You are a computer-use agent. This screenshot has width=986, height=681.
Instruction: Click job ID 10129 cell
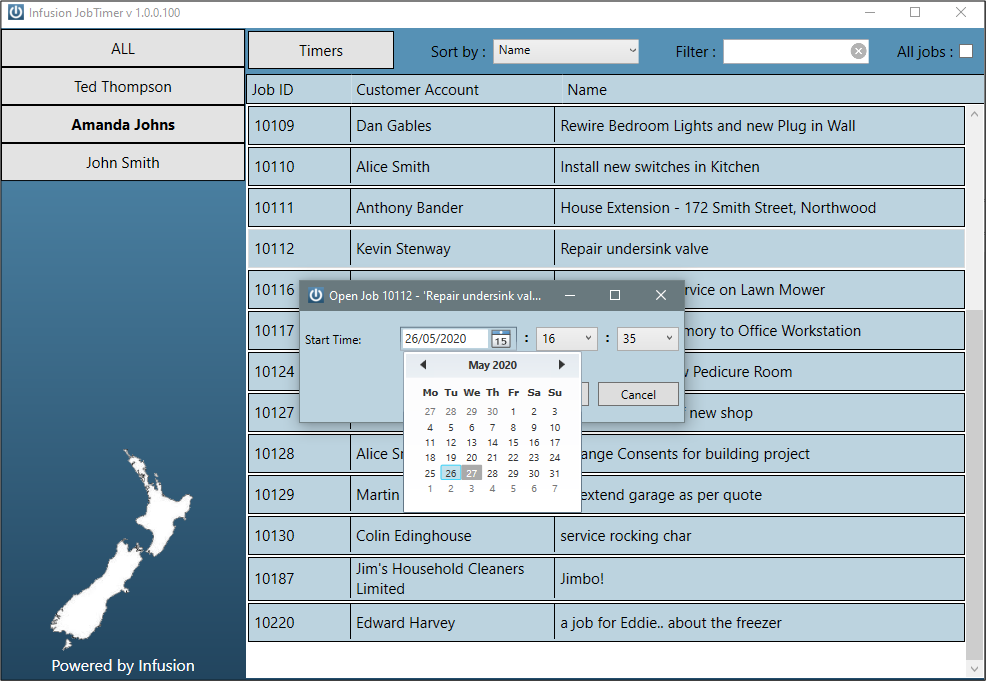299,494
